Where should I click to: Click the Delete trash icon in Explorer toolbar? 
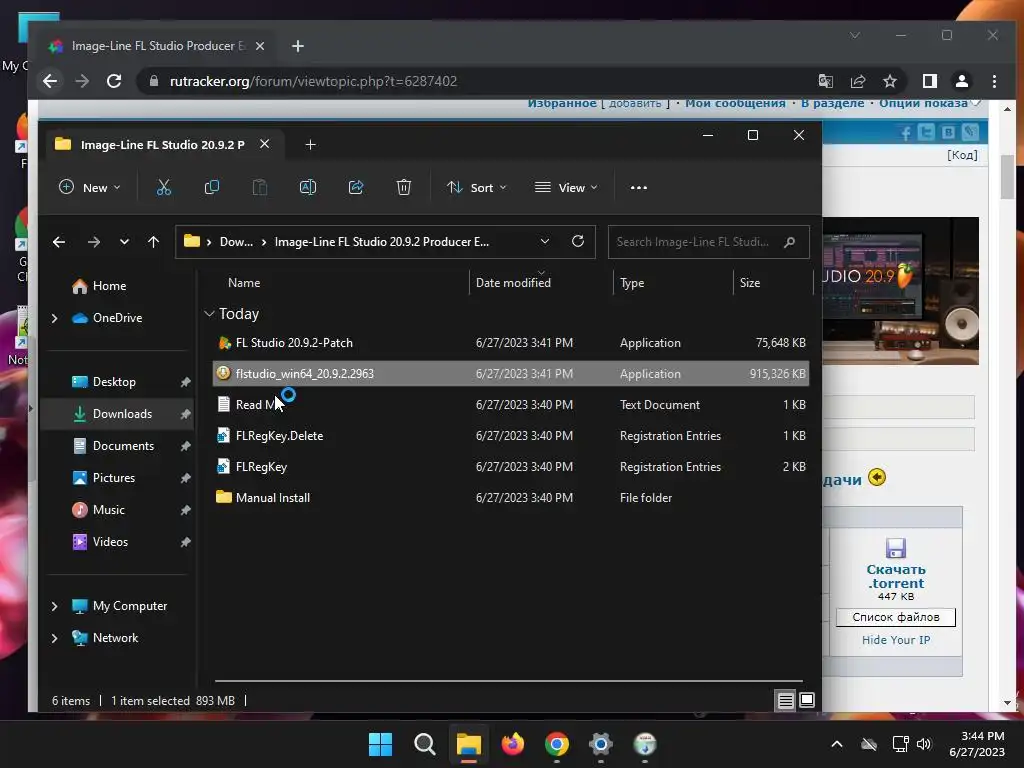404,187
